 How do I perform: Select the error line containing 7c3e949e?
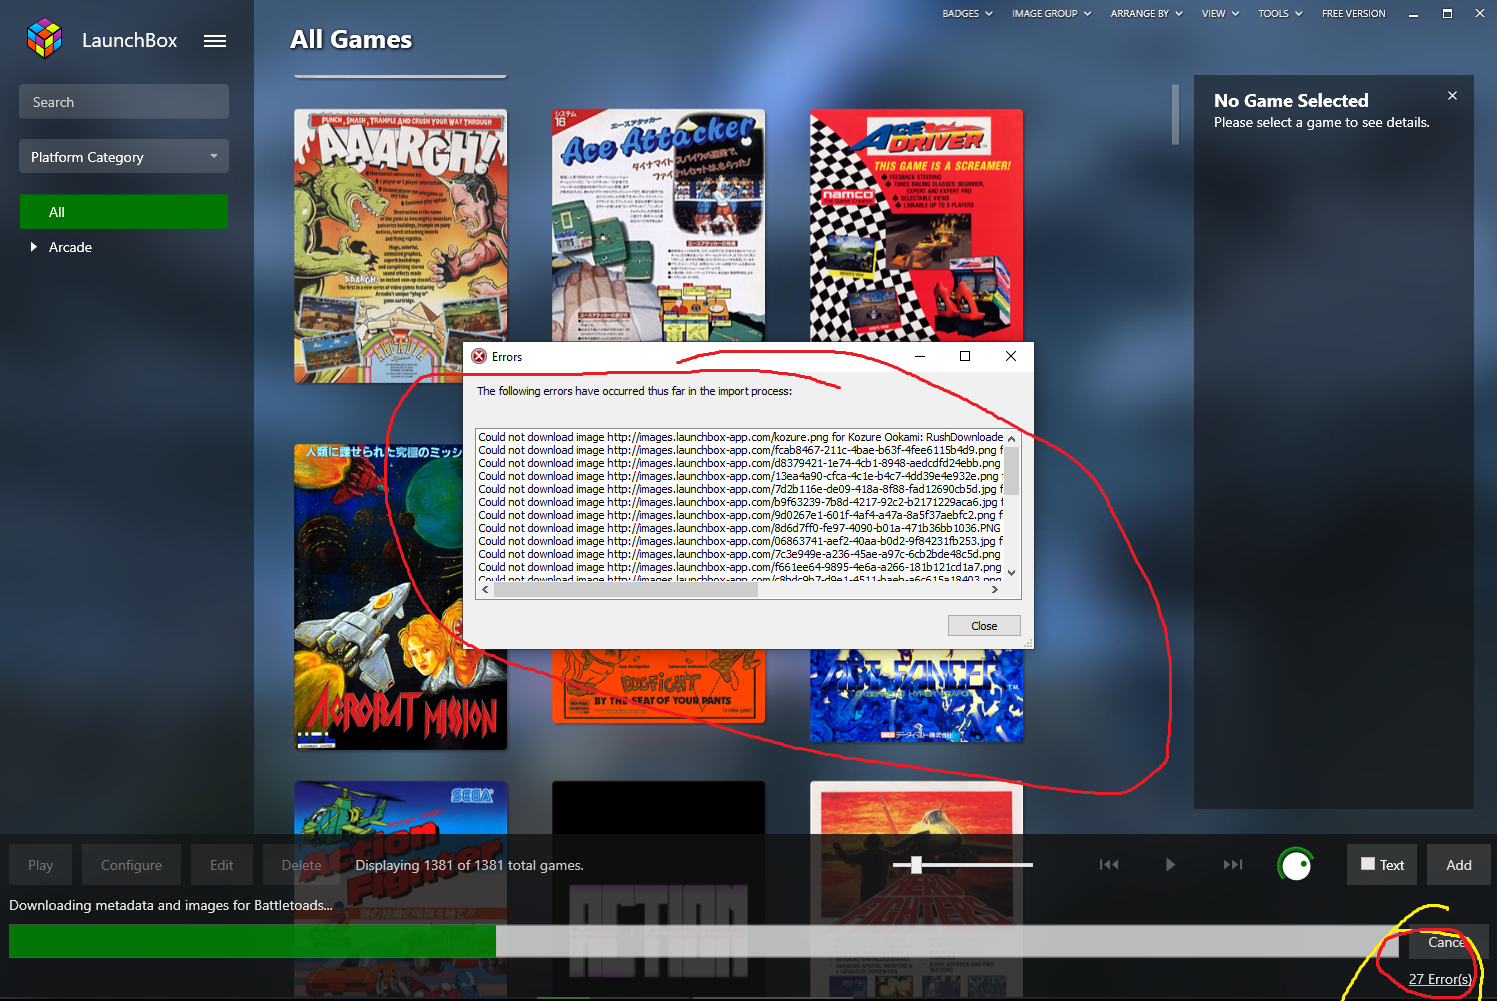click(740, 554)
